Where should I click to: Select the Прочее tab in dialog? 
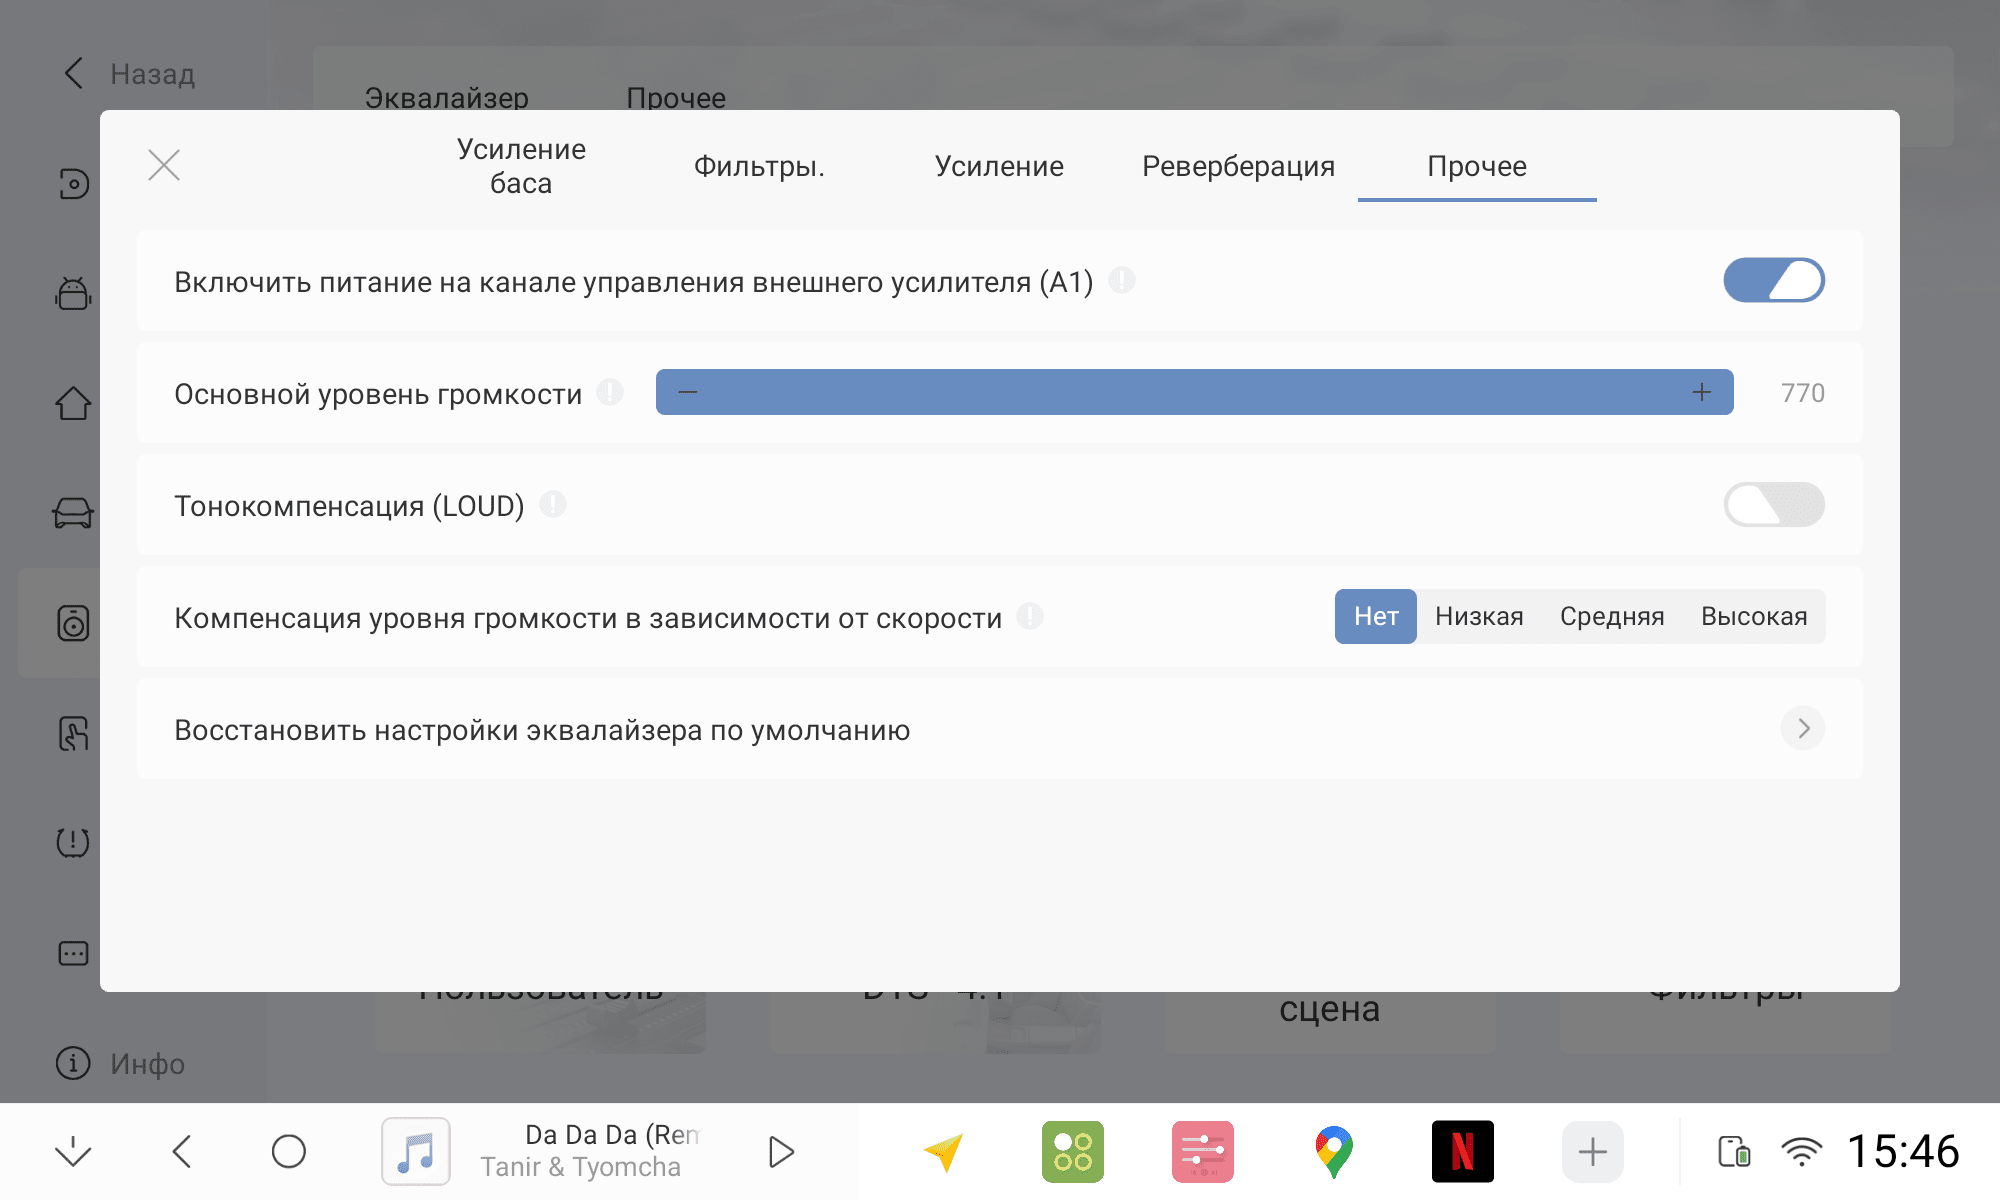pos(1477,166)
